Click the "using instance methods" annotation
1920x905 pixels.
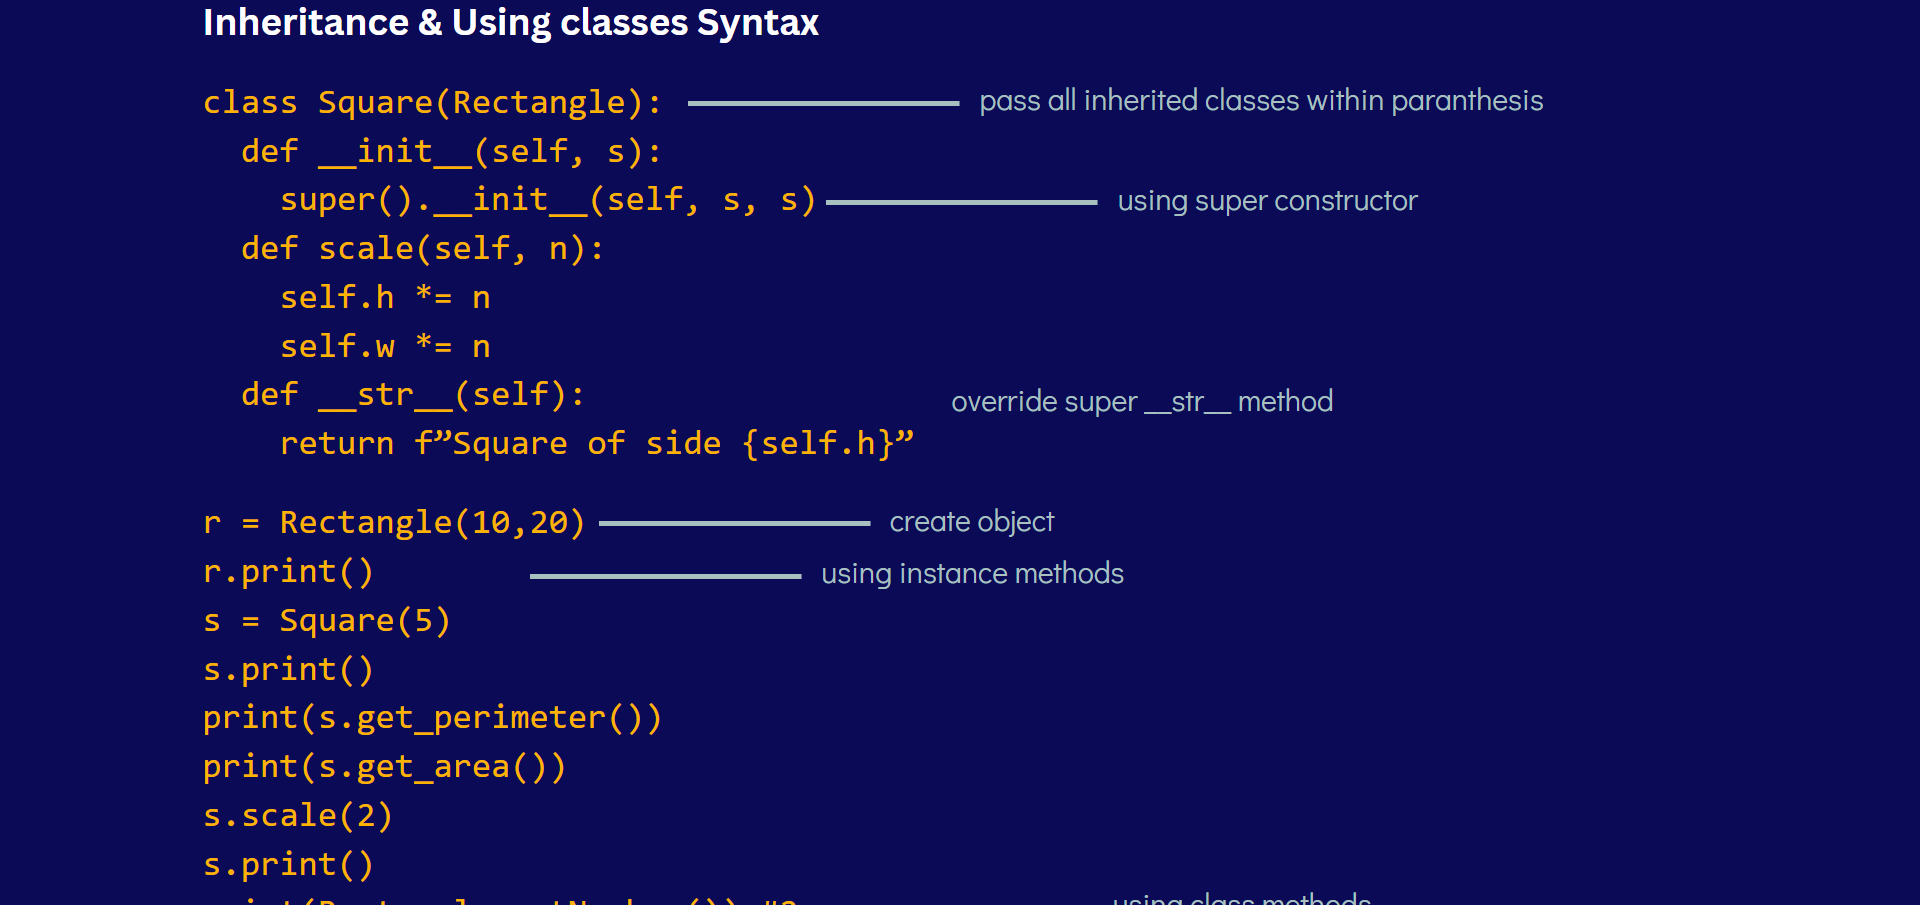point(972,574)
